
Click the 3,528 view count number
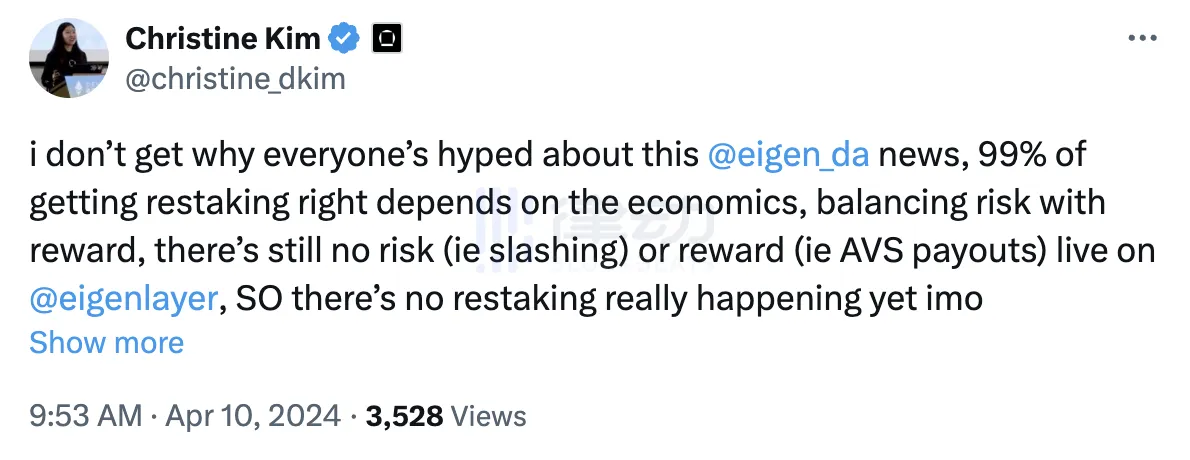coord(405,415)
